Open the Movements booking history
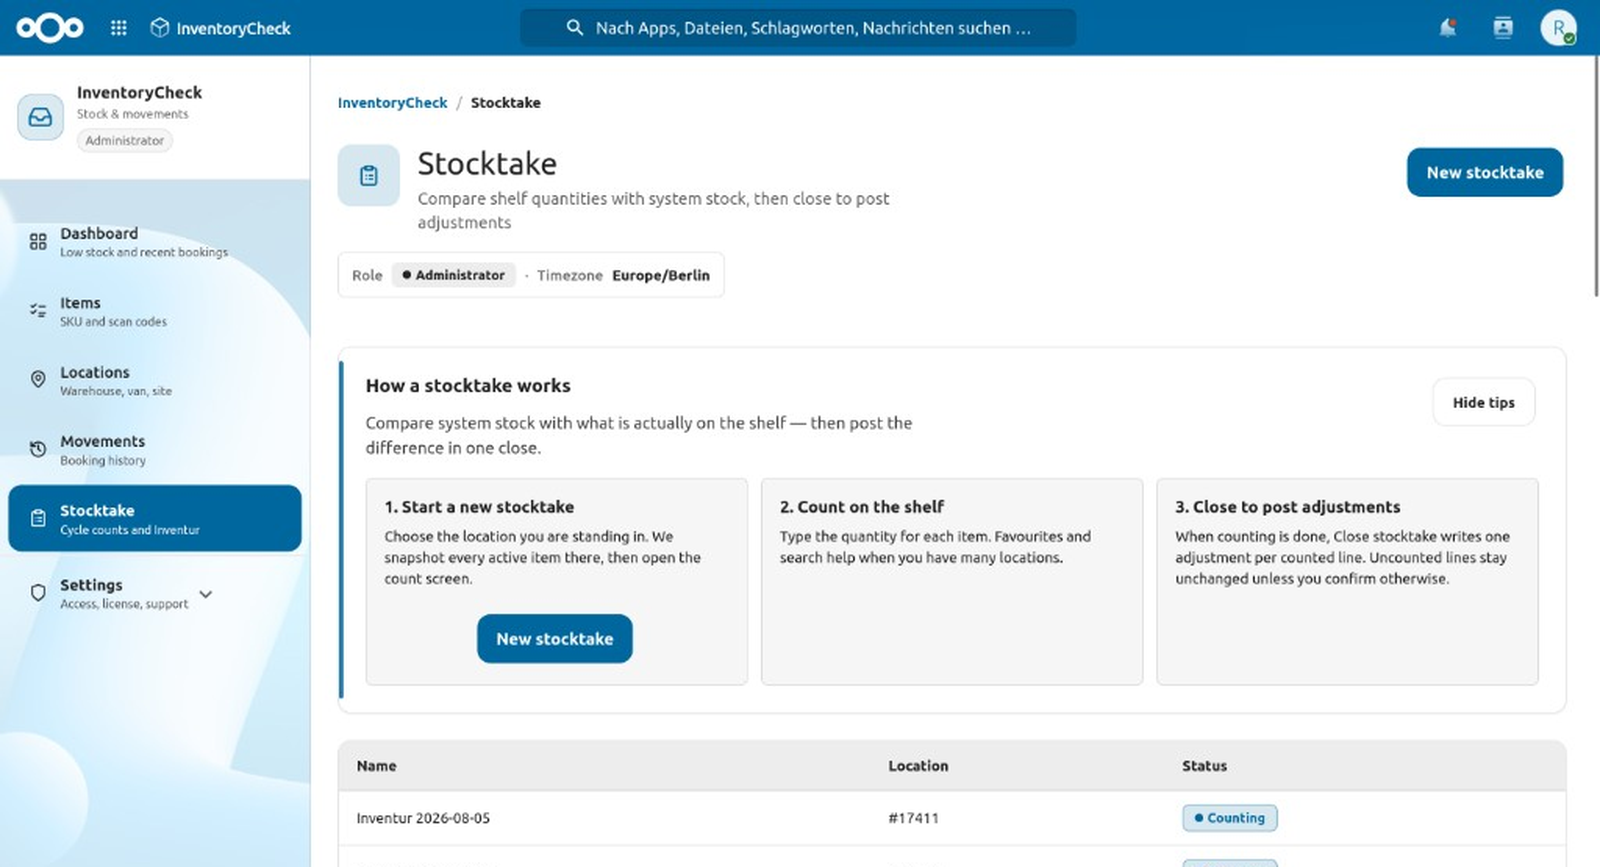Viewport: 1600px width, 867px height. point(155,449)
